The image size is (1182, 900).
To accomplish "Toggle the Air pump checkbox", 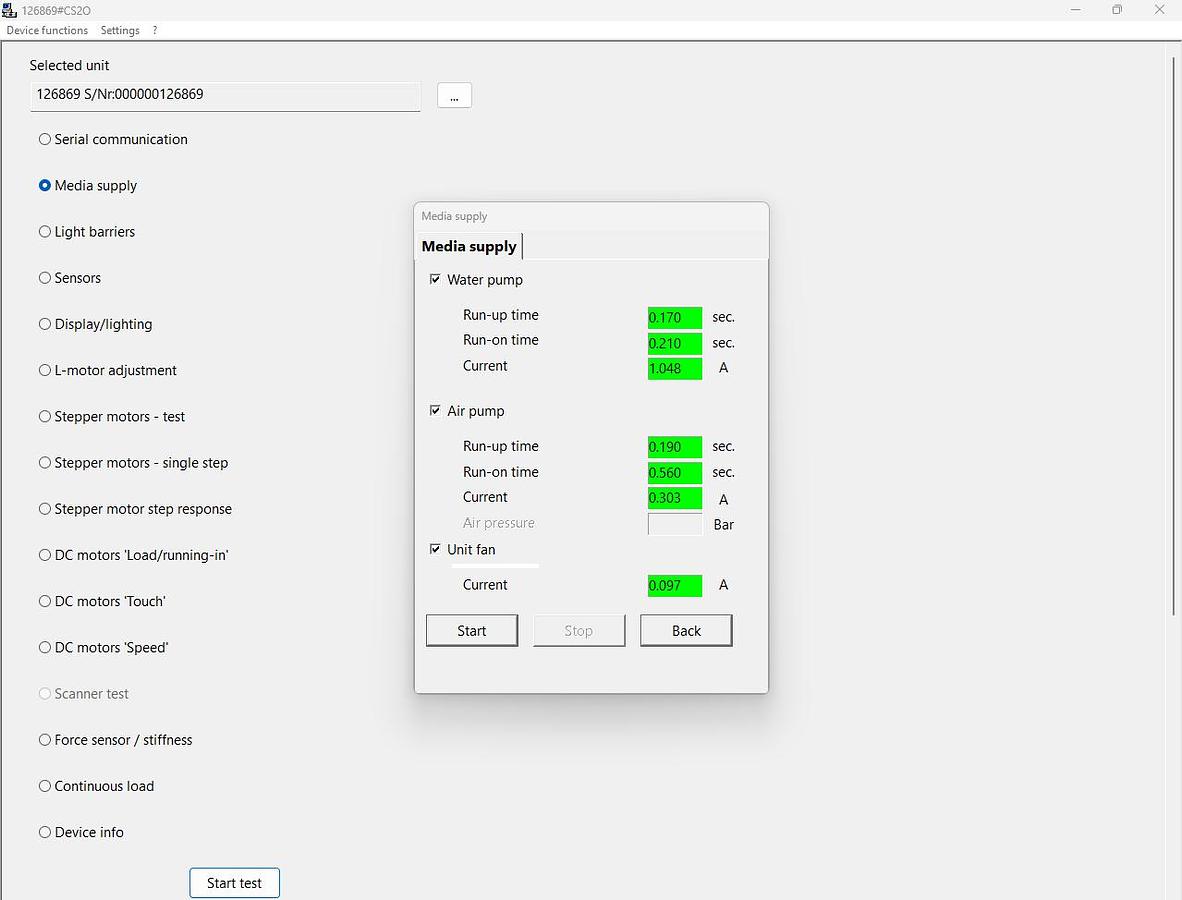I will (x=435, y=410).
